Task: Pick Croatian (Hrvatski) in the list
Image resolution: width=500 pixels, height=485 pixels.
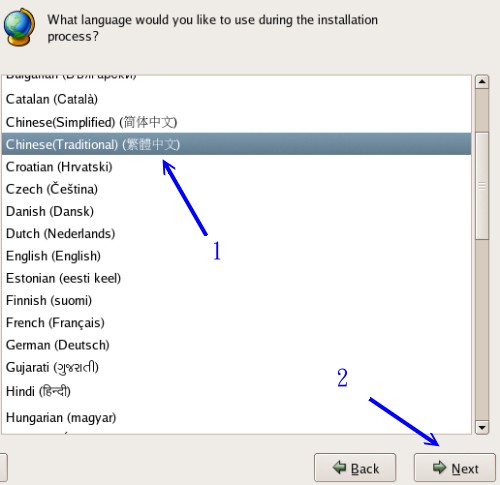Action: (236, 167)
